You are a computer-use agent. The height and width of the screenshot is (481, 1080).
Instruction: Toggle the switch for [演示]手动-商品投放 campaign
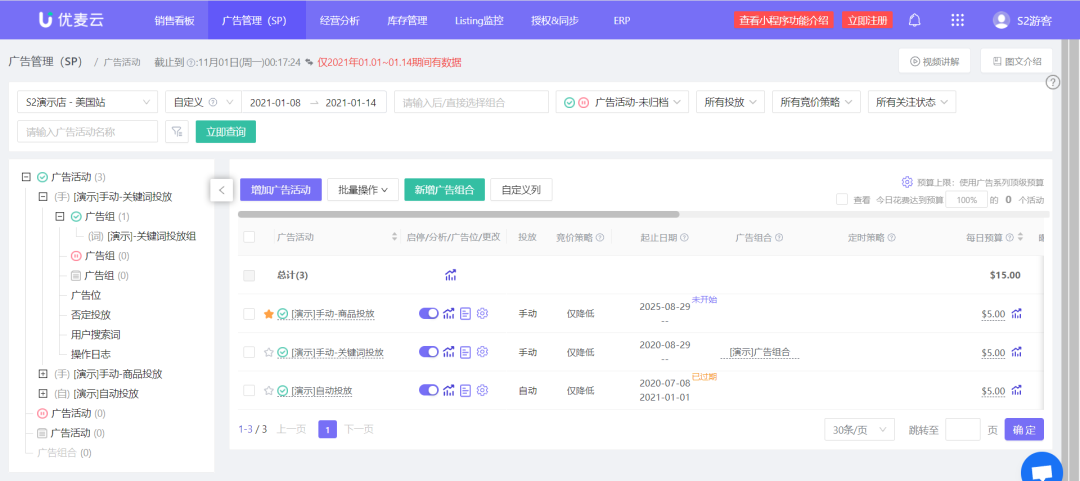click(428, 313)
